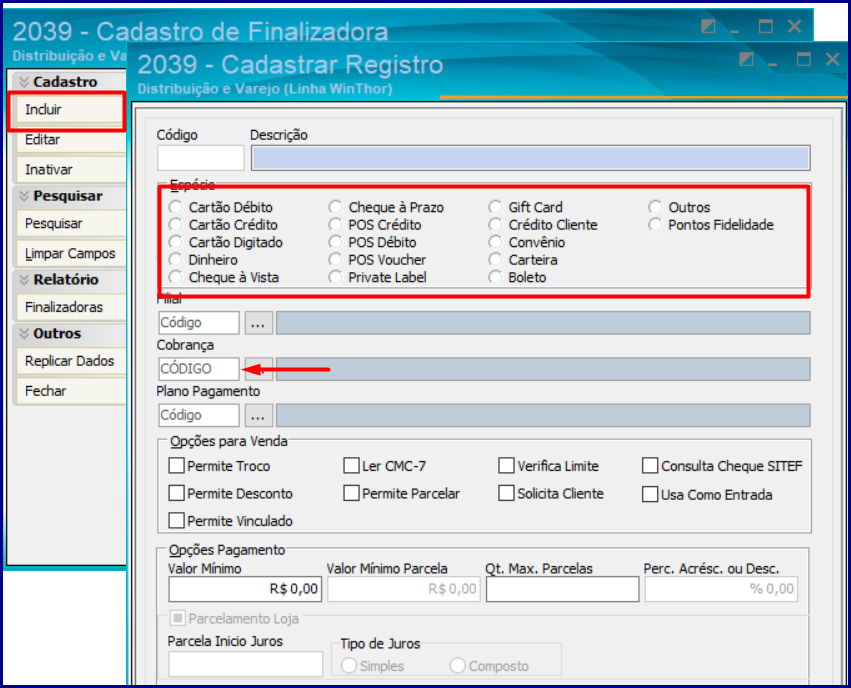Viewport: 851px width, 688px height.
Task: Click the Valor Mínimo field
Action: click(245, 589)
